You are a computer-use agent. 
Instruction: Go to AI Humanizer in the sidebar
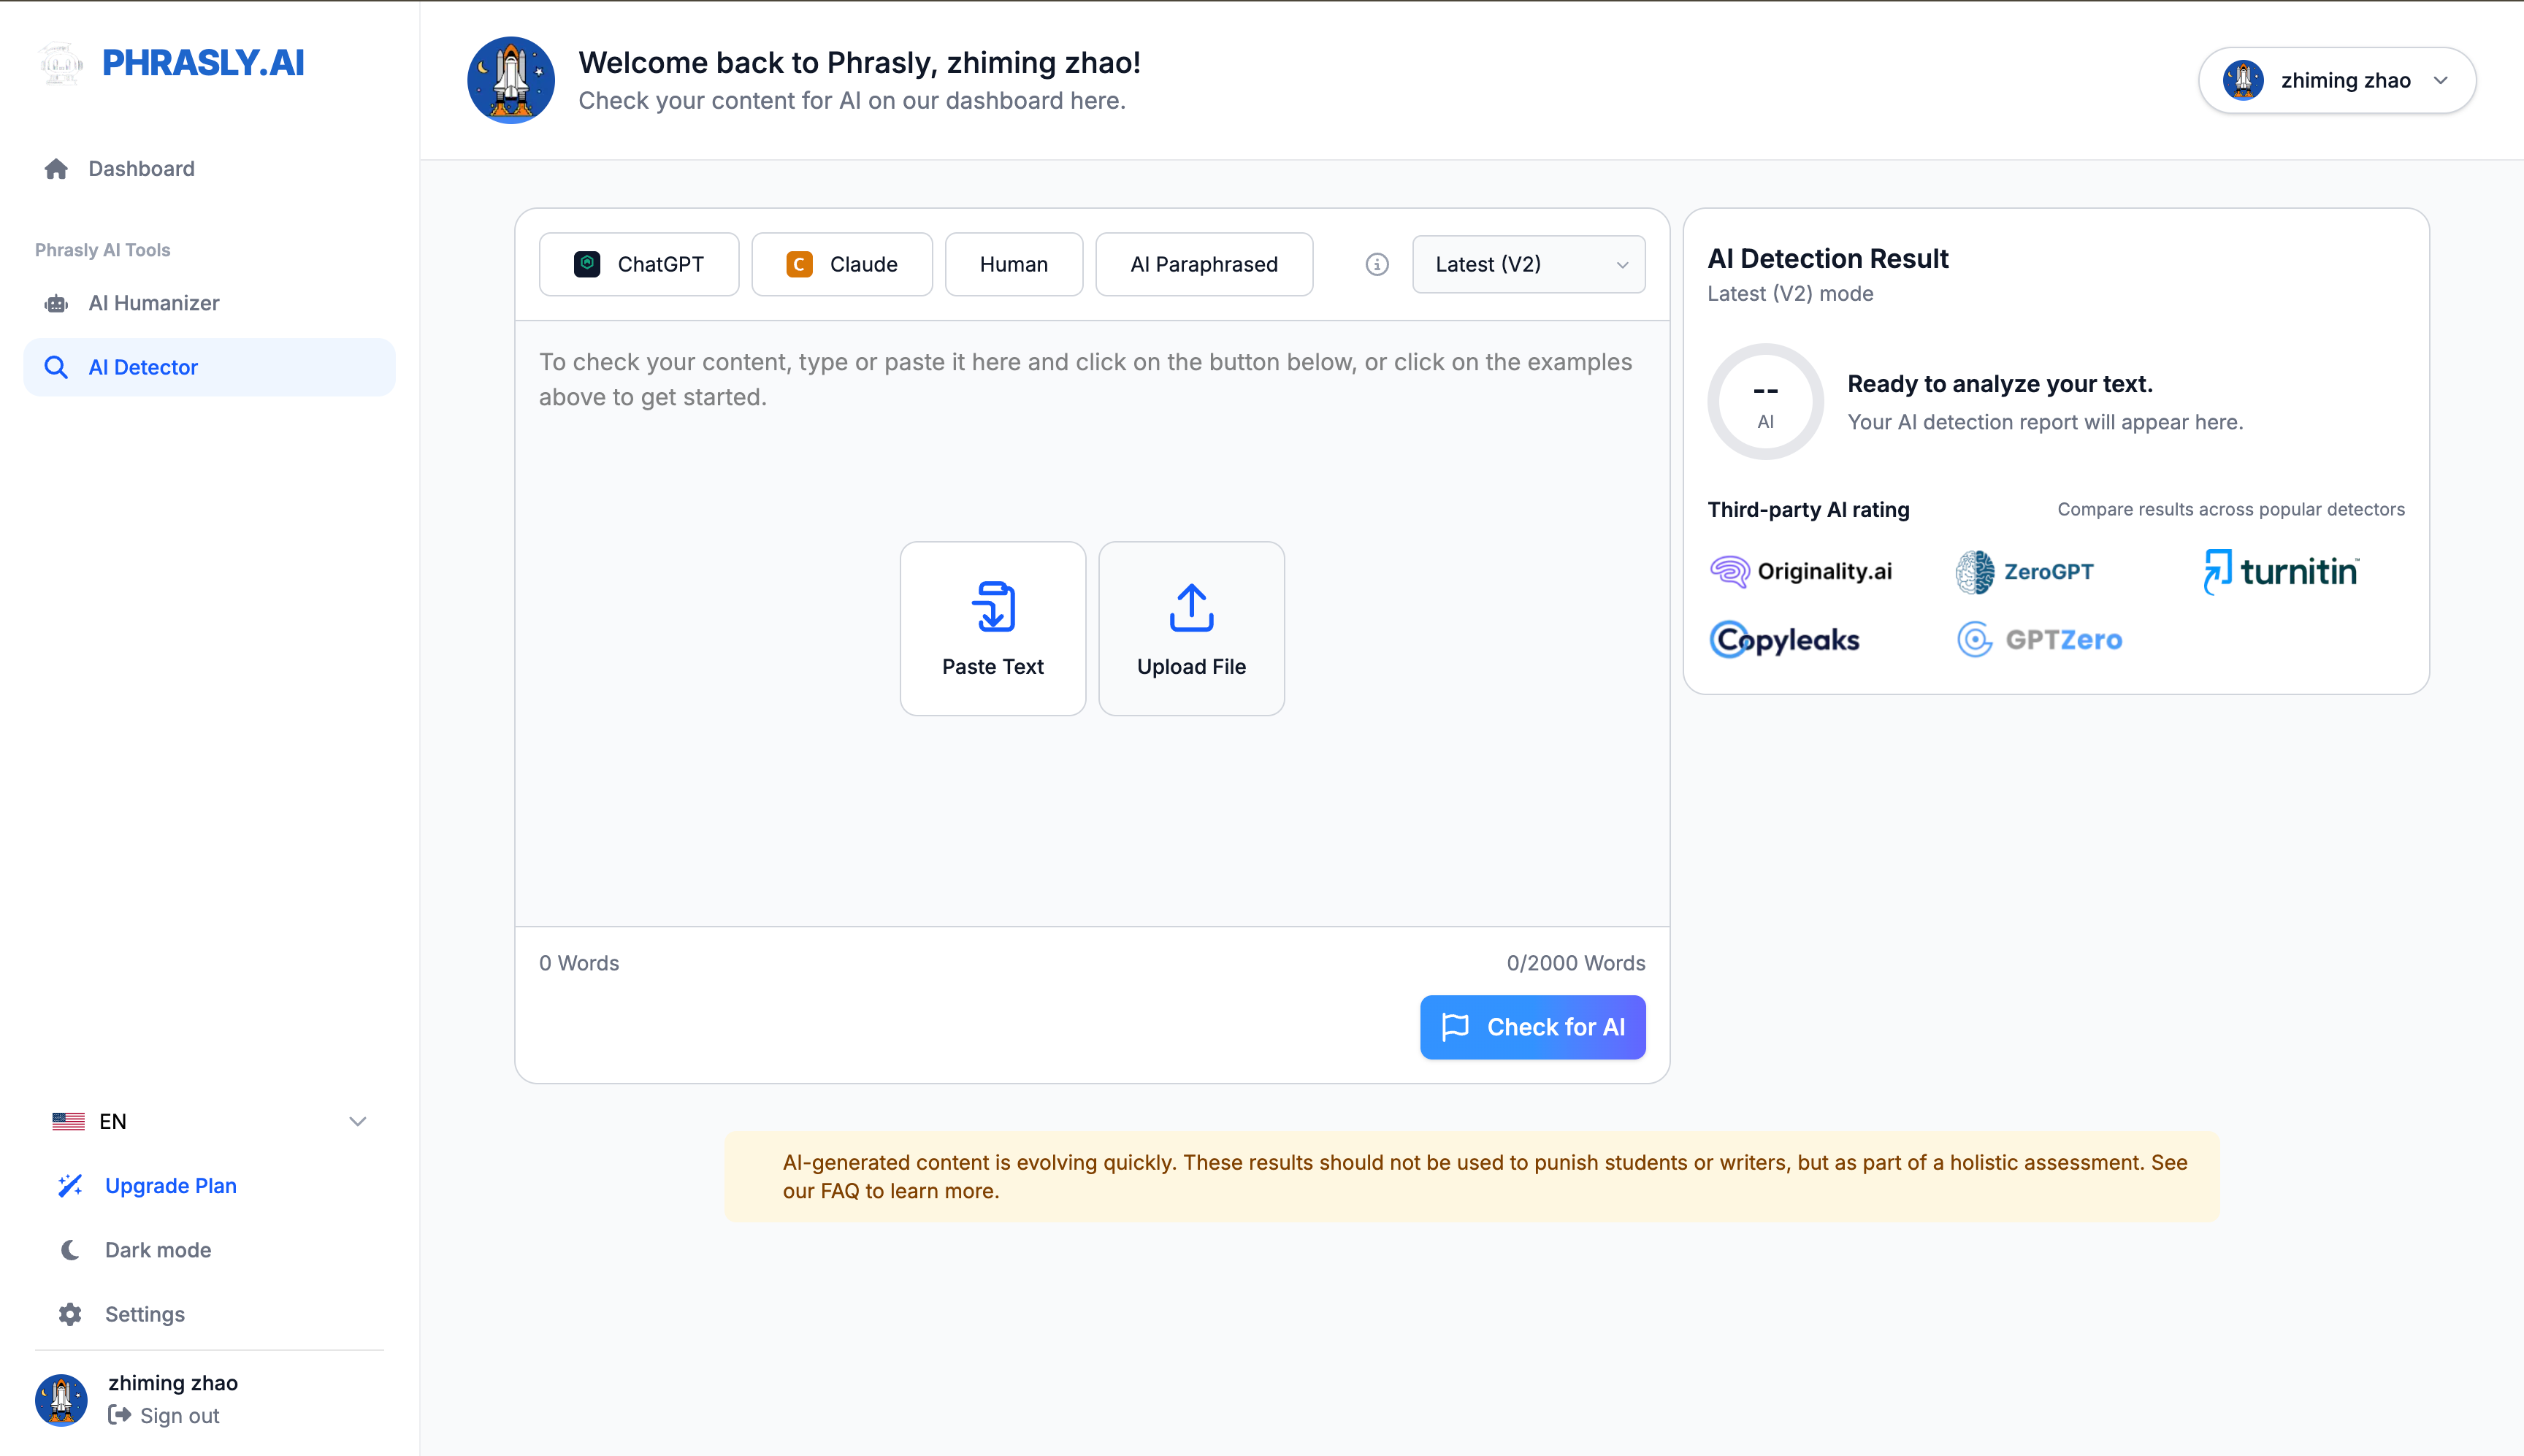[153, 303]
